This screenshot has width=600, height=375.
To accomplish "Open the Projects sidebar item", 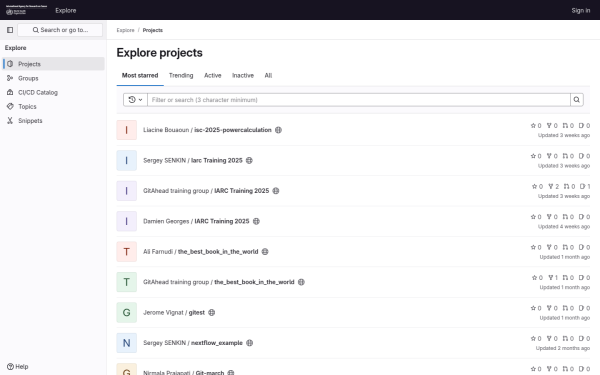I will coord(53,64).
